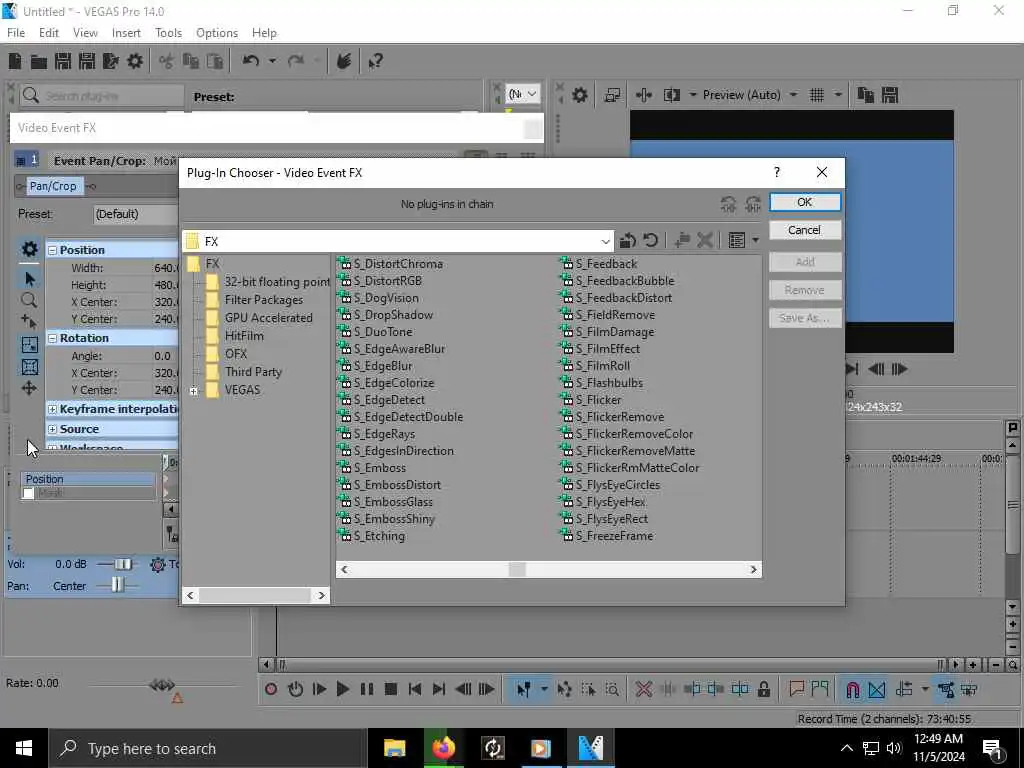Expand the Source section
The height and width of the screenshot is (768, 1024).
click(53, 430)
